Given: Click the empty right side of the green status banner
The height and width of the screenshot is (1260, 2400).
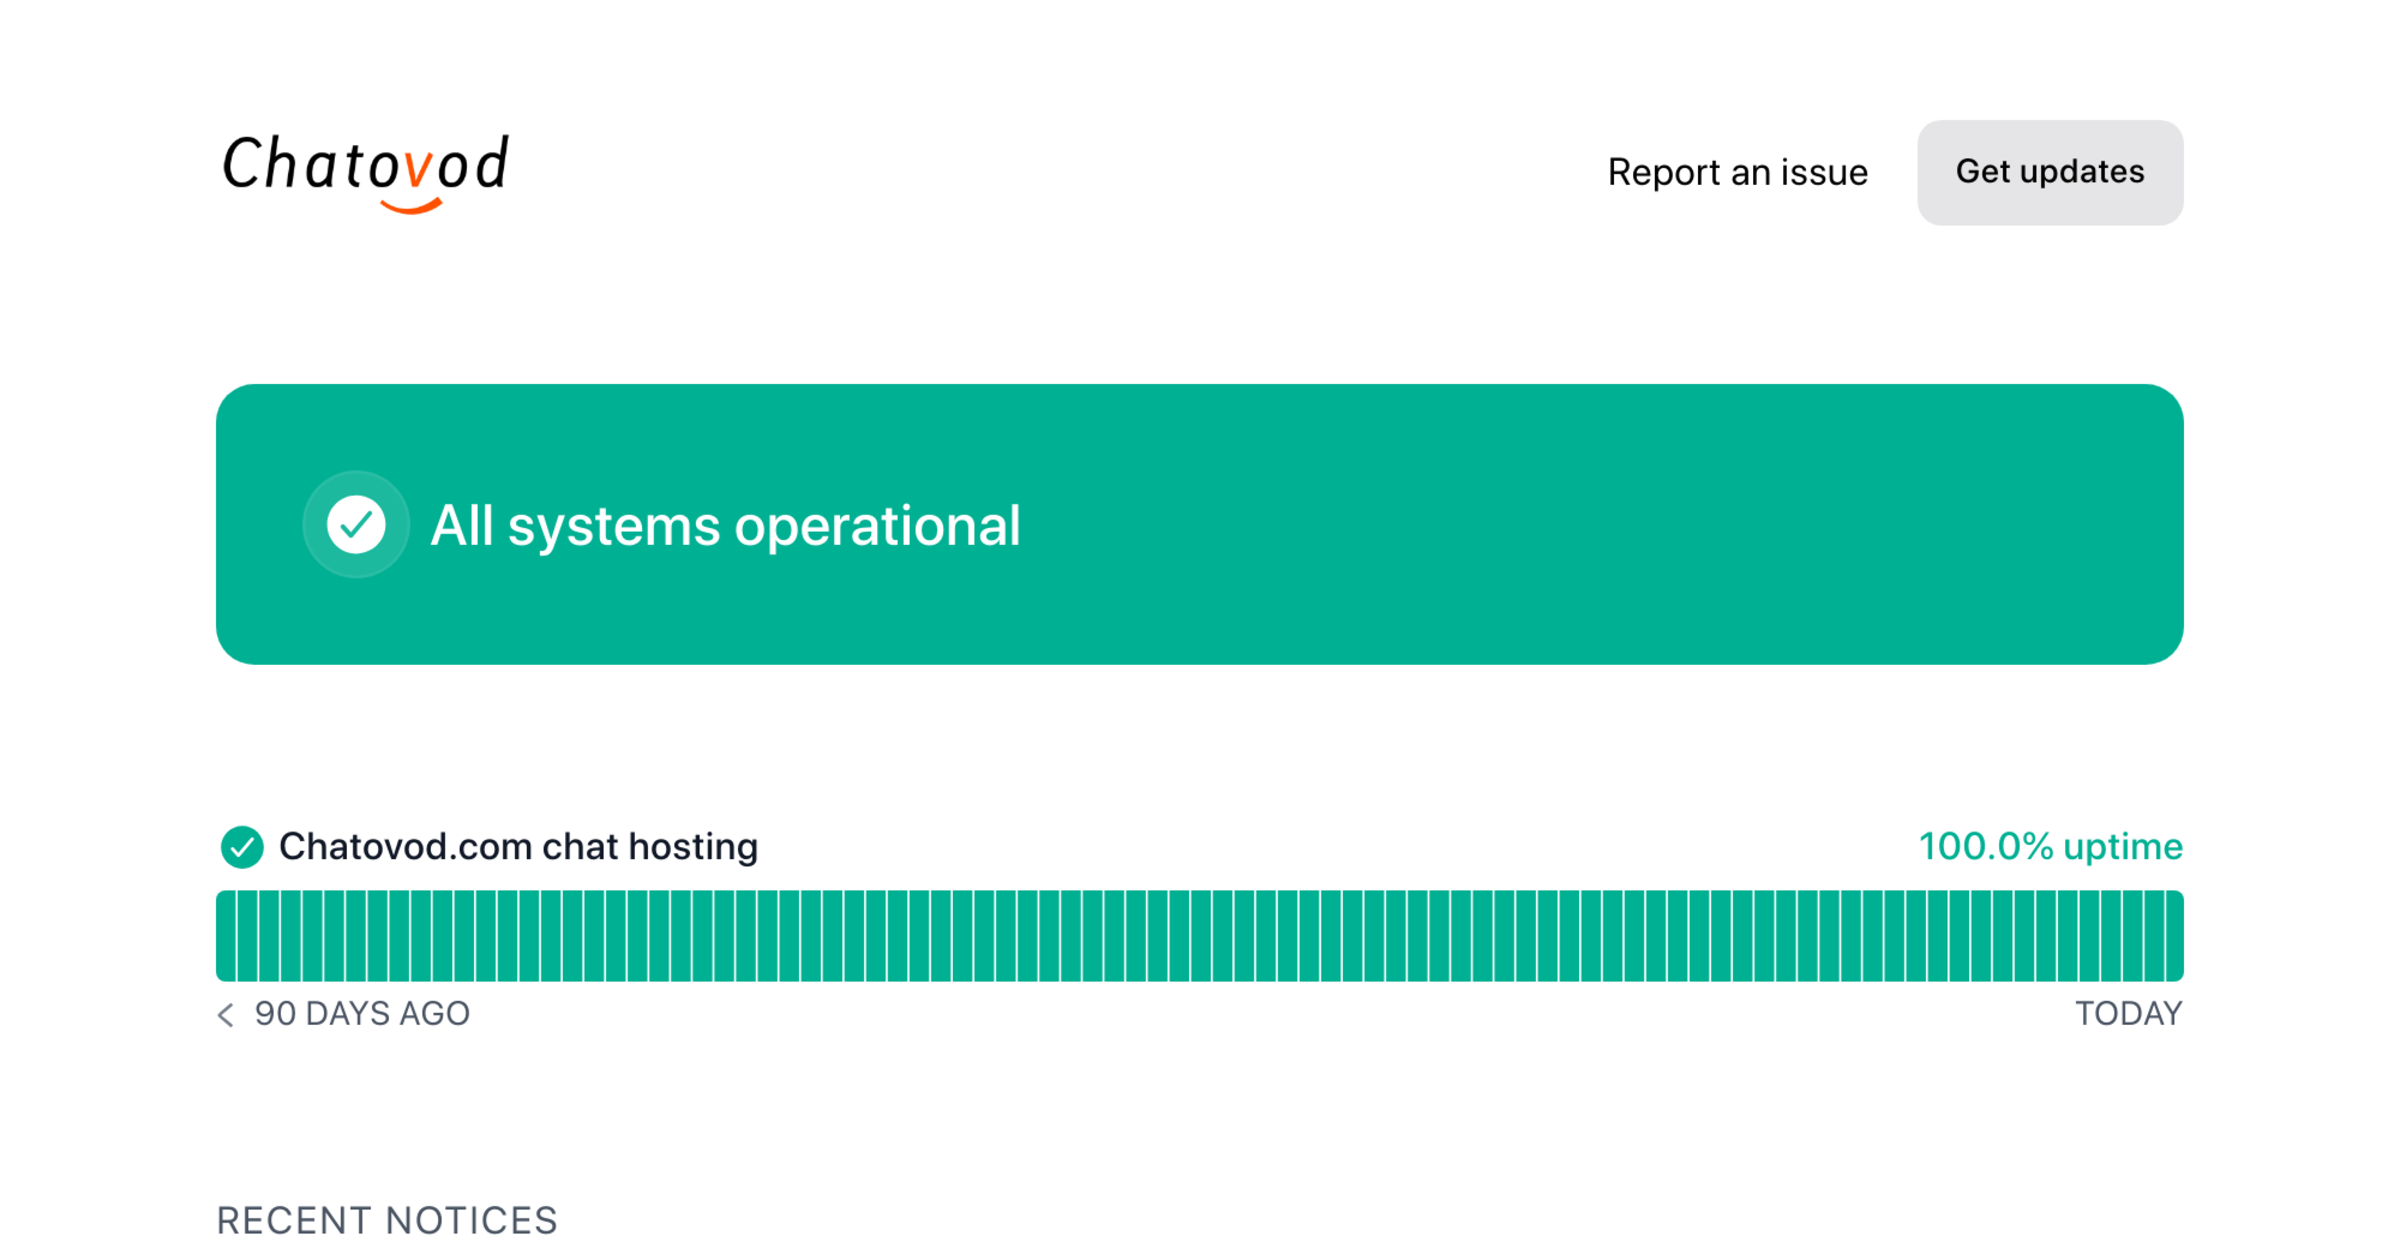Looking at the screenshot, I should pyautogui.click(x=1700, y=525).
